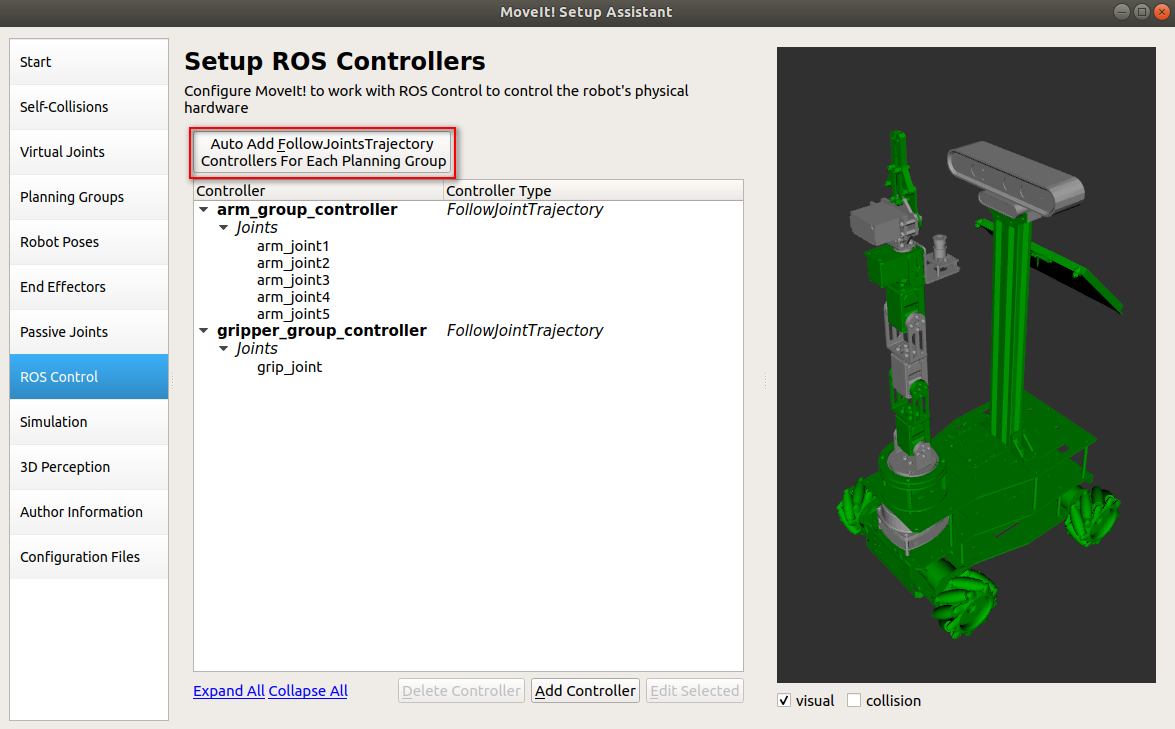Select grip_joint in the tree

[289, 367]
